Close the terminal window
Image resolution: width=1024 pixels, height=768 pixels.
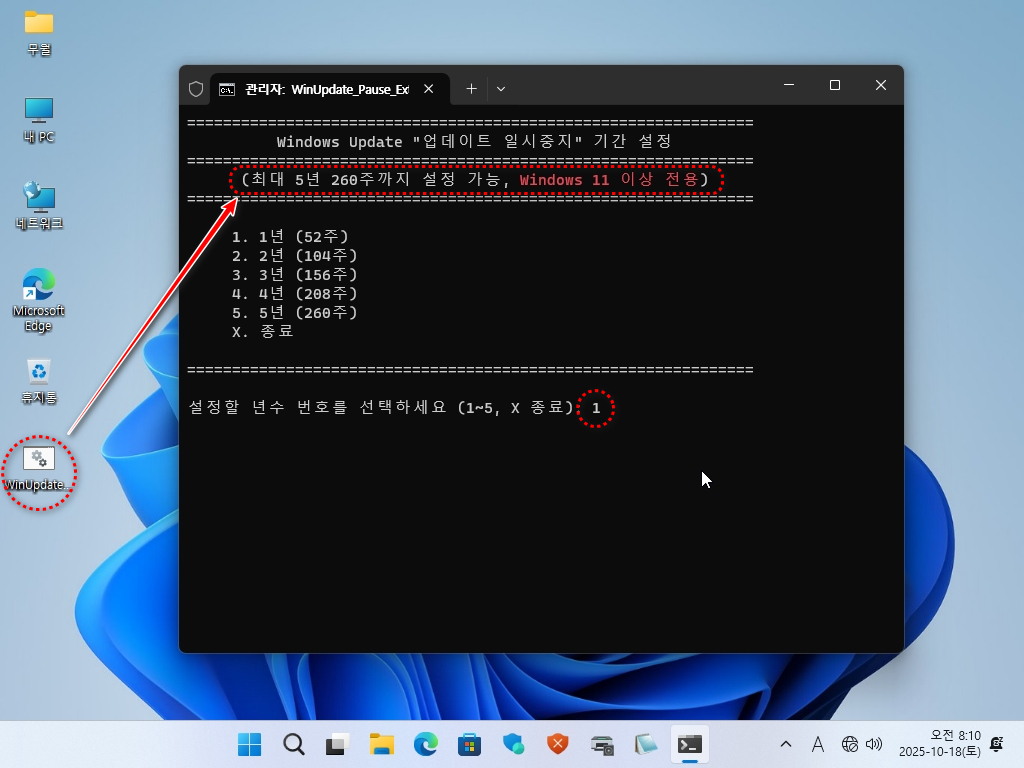[x=881, y=86]
